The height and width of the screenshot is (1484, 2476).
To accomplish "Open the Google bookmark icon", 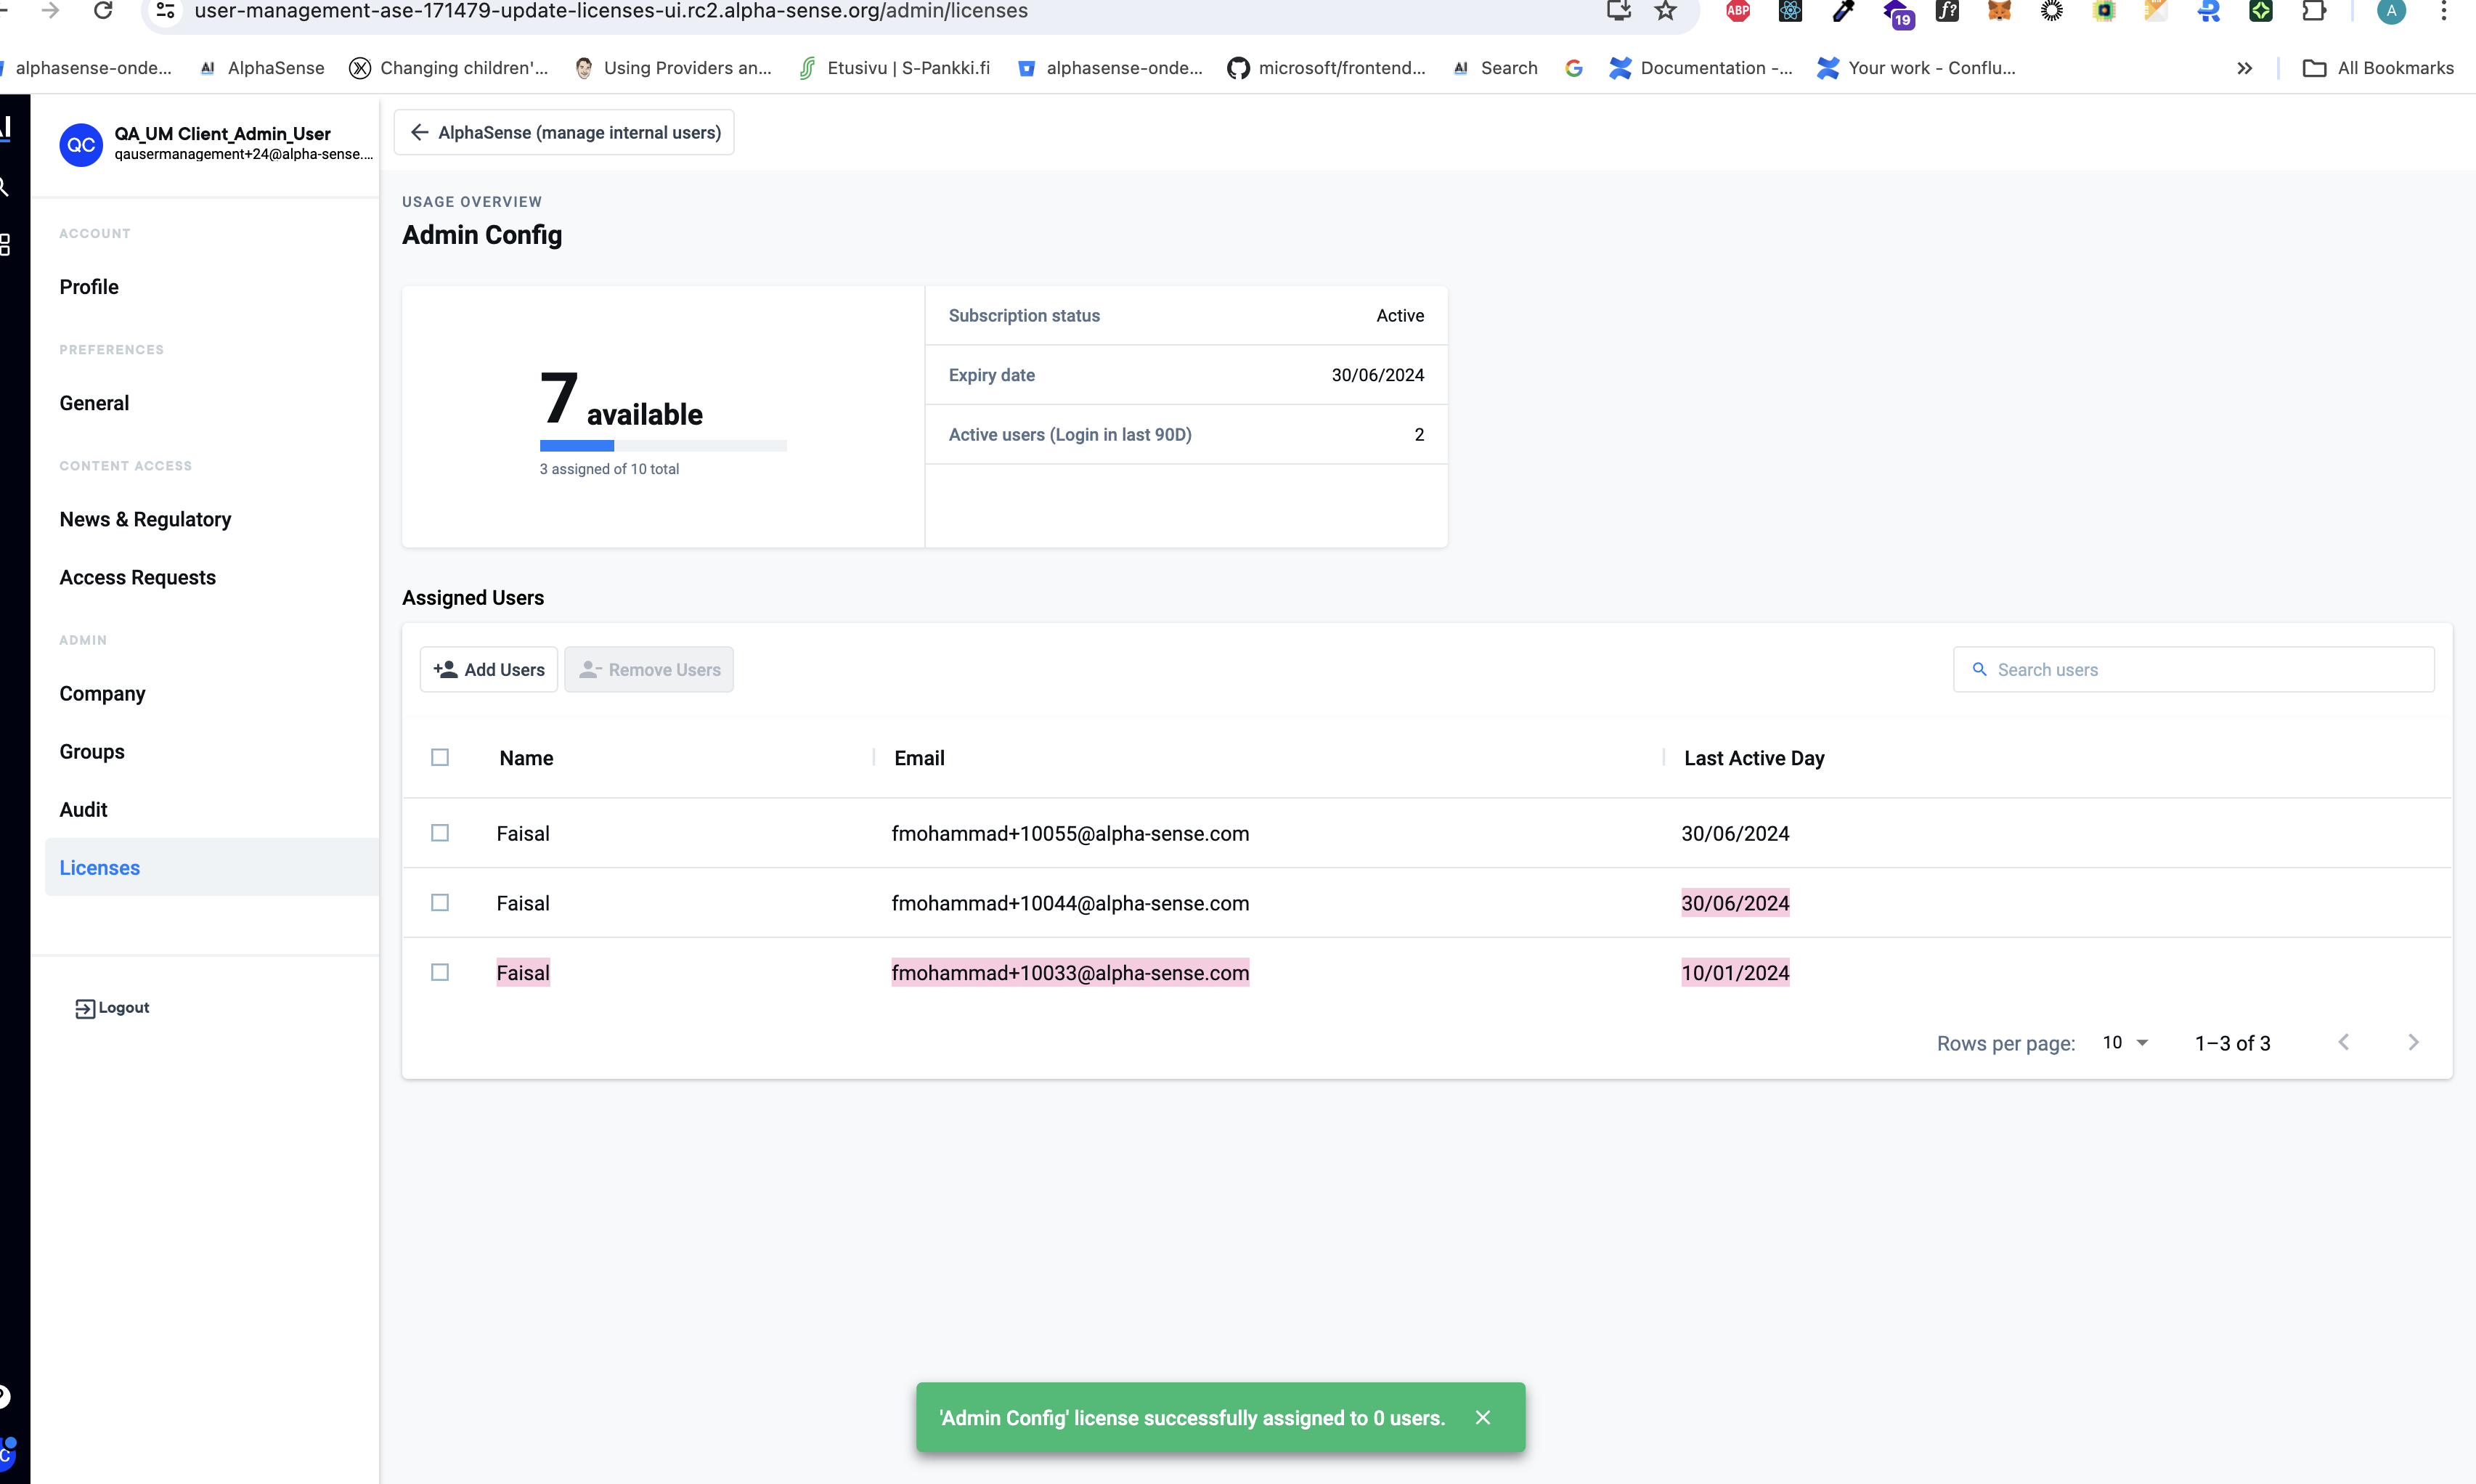I will click(1573, 68).
